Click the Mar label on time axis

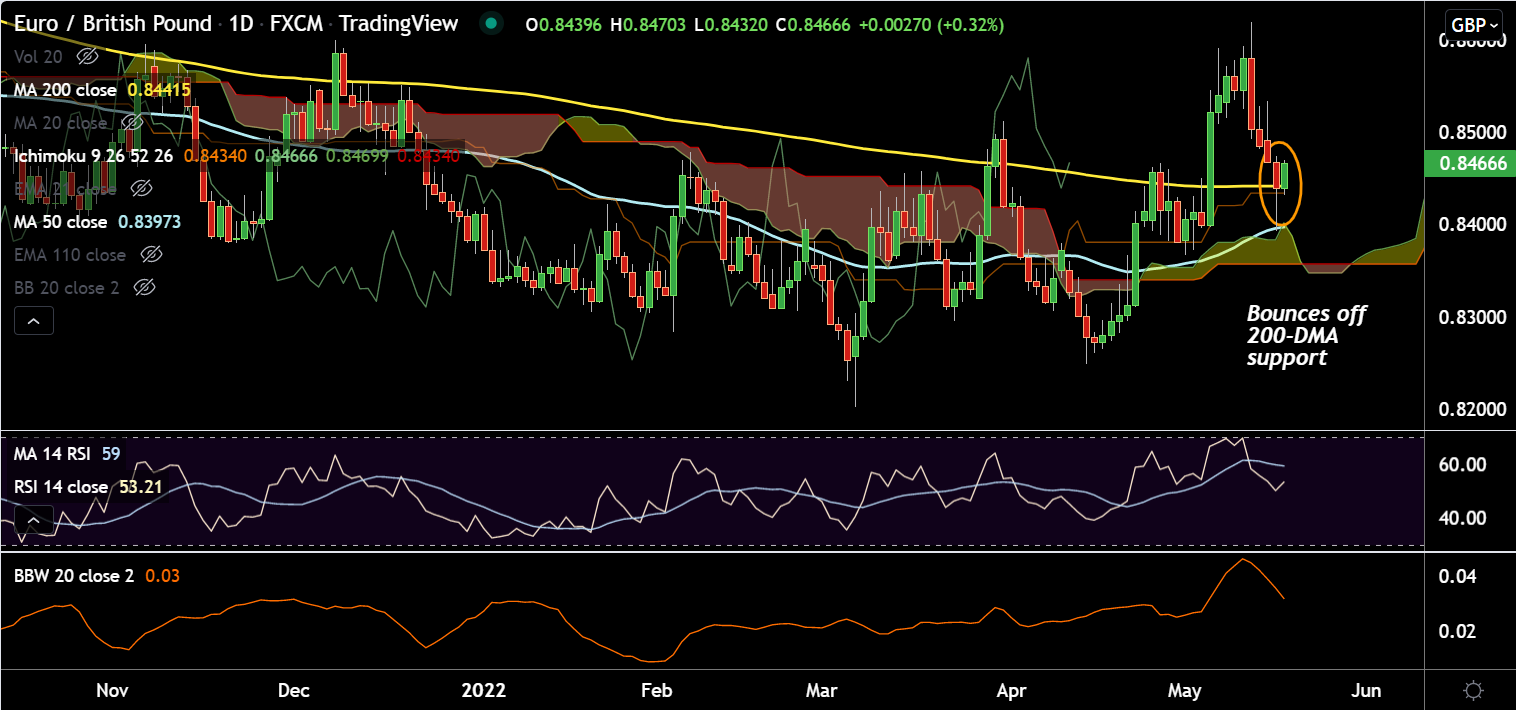pos(822,691)
